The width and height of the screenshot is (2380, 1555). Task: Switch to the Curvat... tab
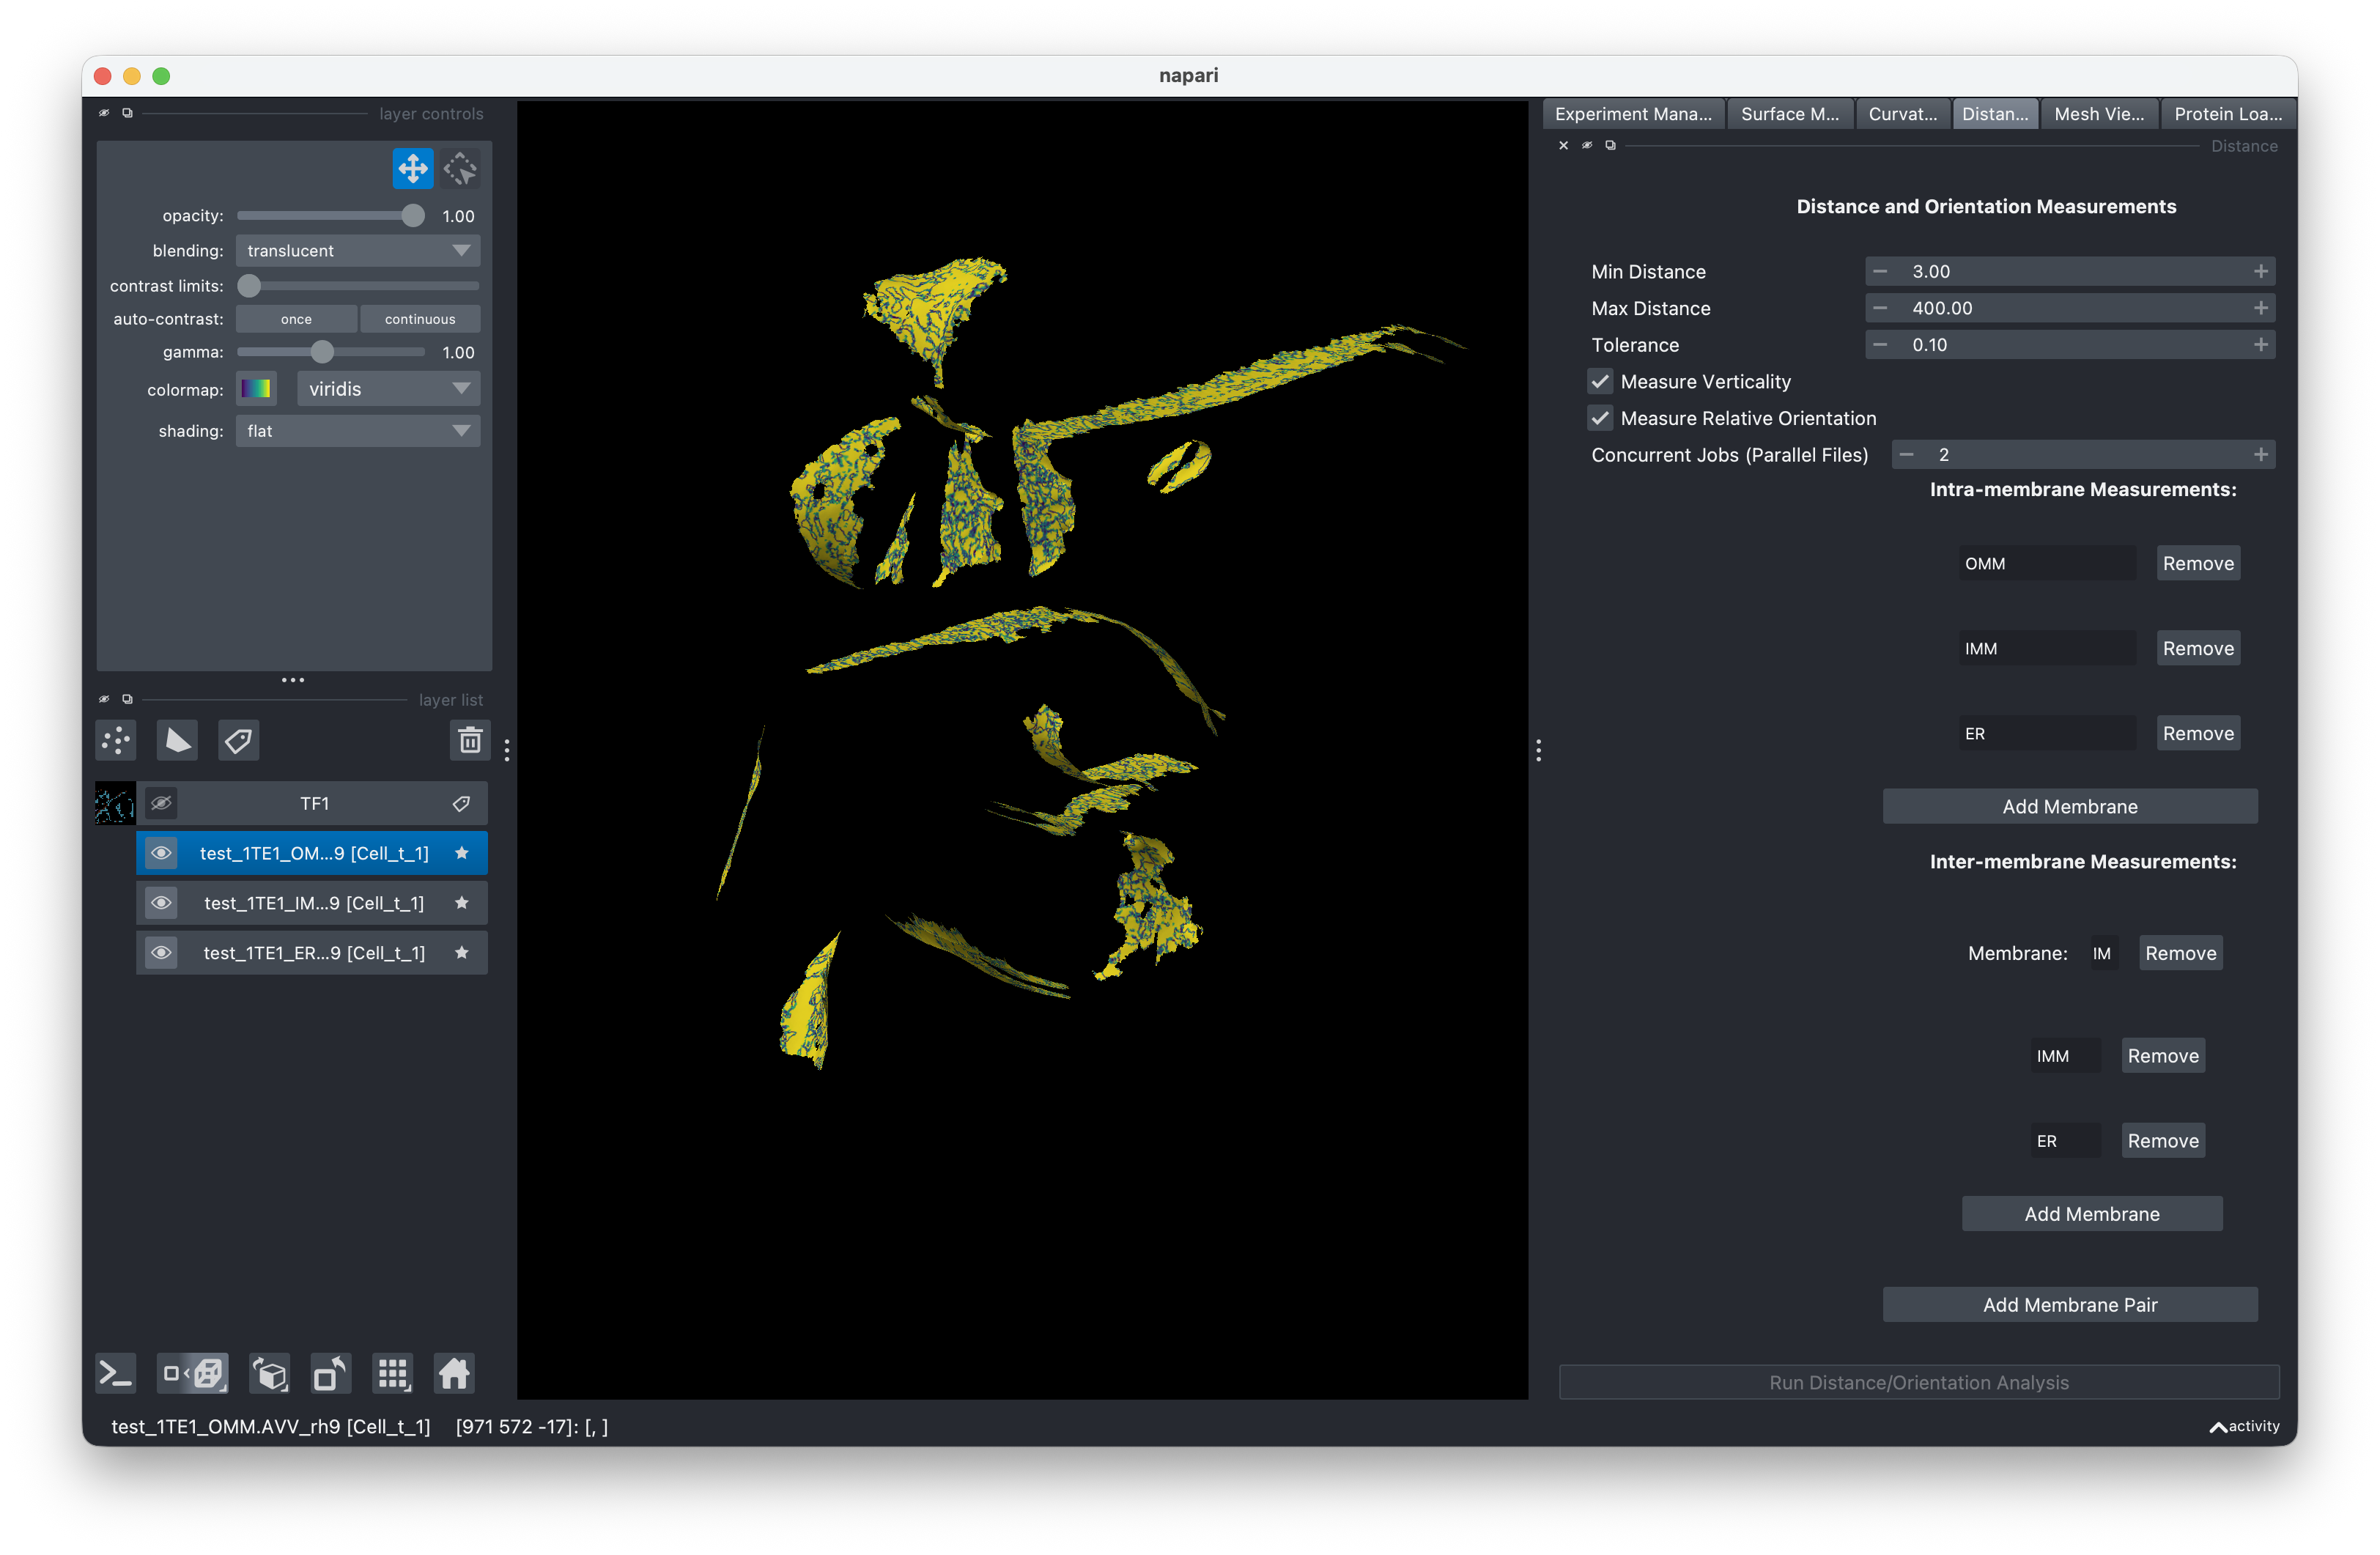click(1902, 114)
